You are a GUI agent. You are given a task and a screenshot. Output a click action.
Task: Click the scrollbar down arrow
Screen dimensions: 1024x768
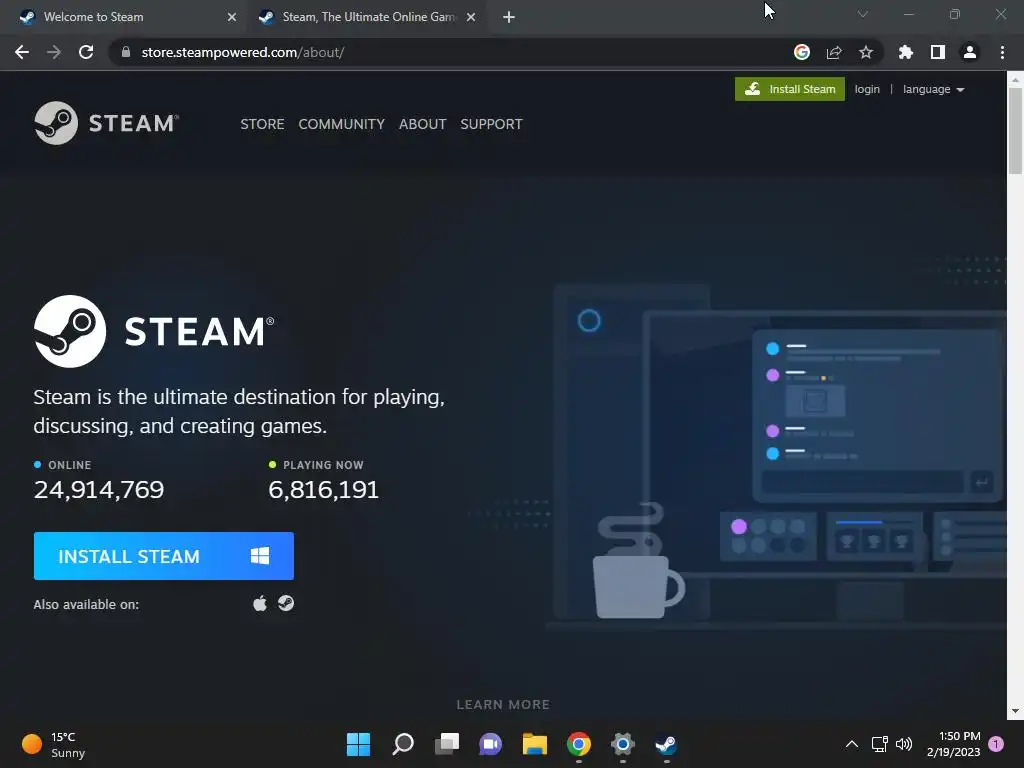(x=1015, y=711)
